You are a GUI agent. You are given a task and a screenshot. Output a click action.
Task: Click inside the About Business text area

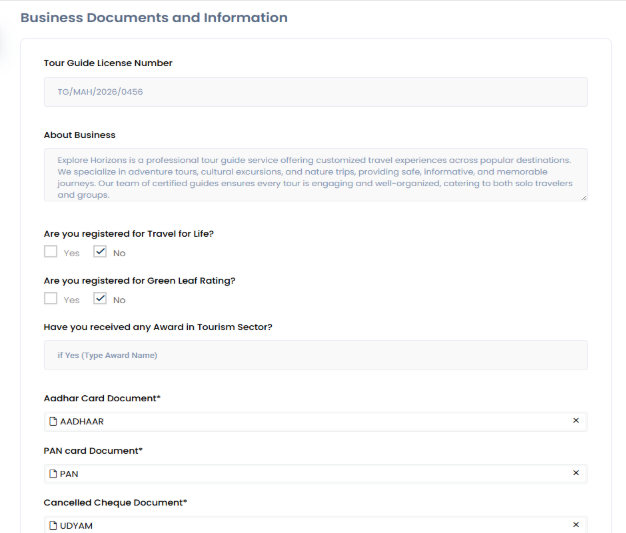(x=315, y=174)
